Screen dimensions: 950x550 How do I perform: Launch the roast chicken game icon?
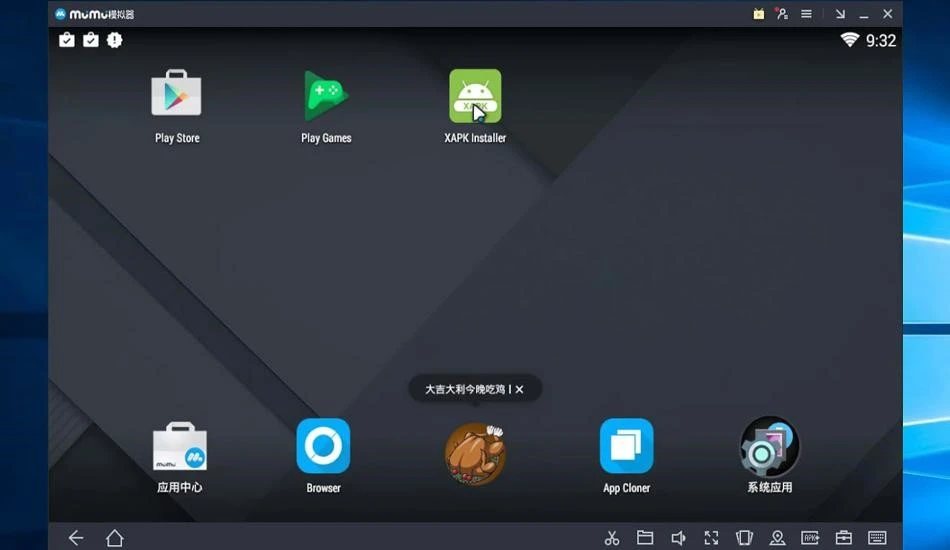(x=475, y=453)
